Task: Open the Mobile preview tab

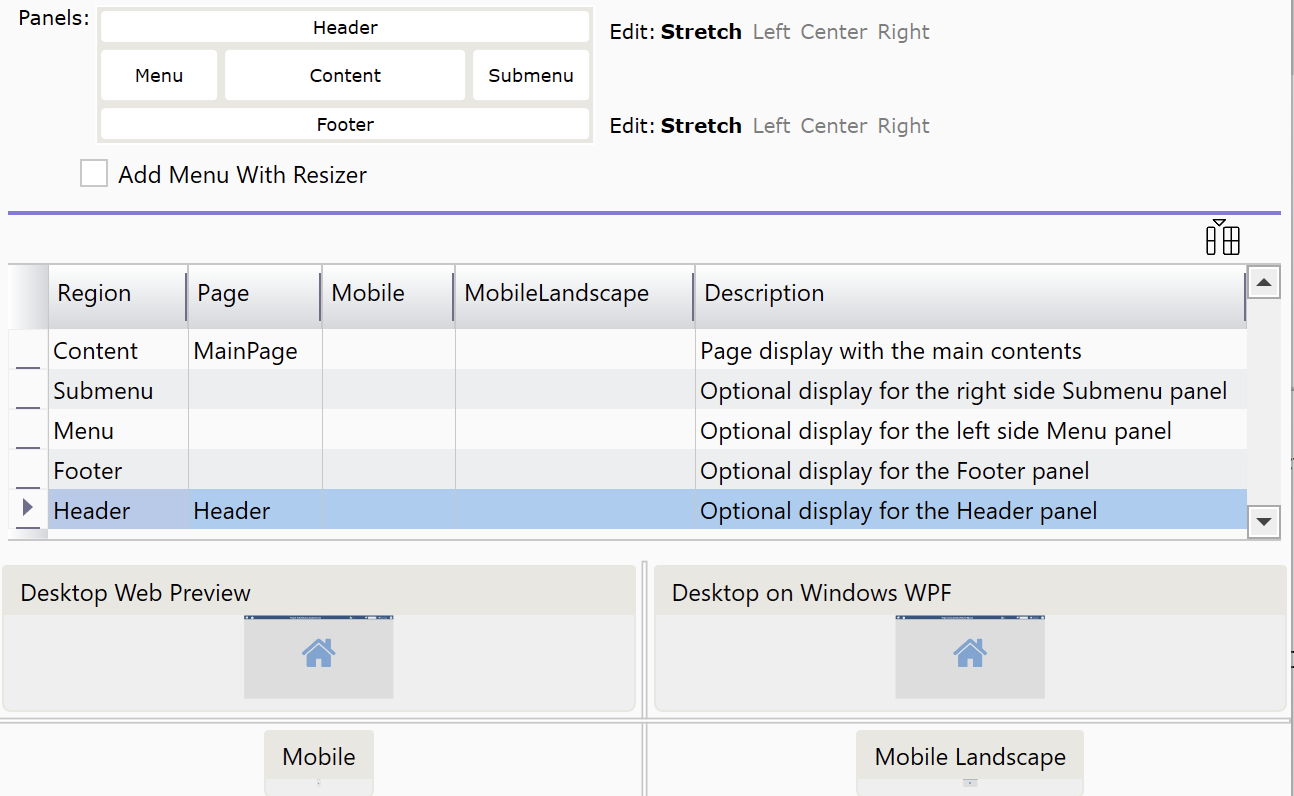Action: (318, 757)
